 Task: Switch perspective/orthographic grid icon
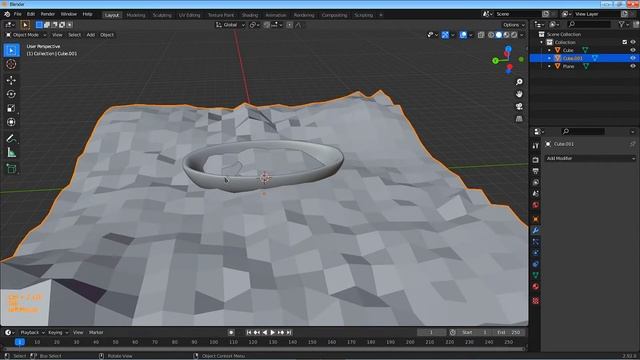(519, 119)
